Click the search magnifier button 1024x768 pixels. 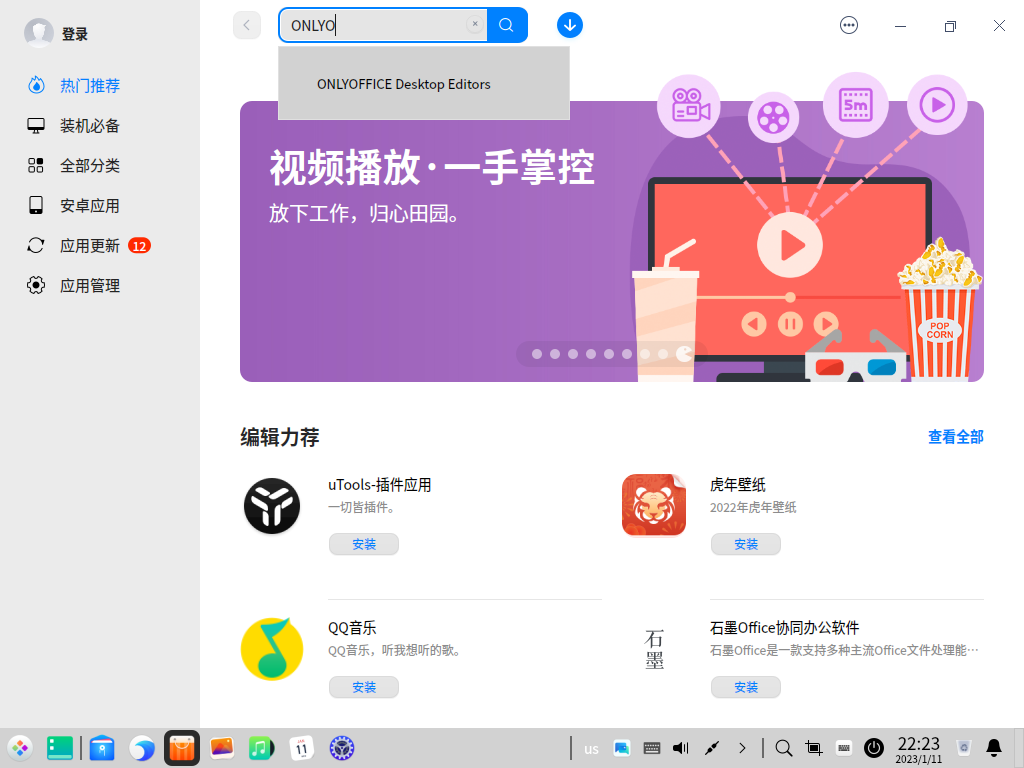pos(507,25)
